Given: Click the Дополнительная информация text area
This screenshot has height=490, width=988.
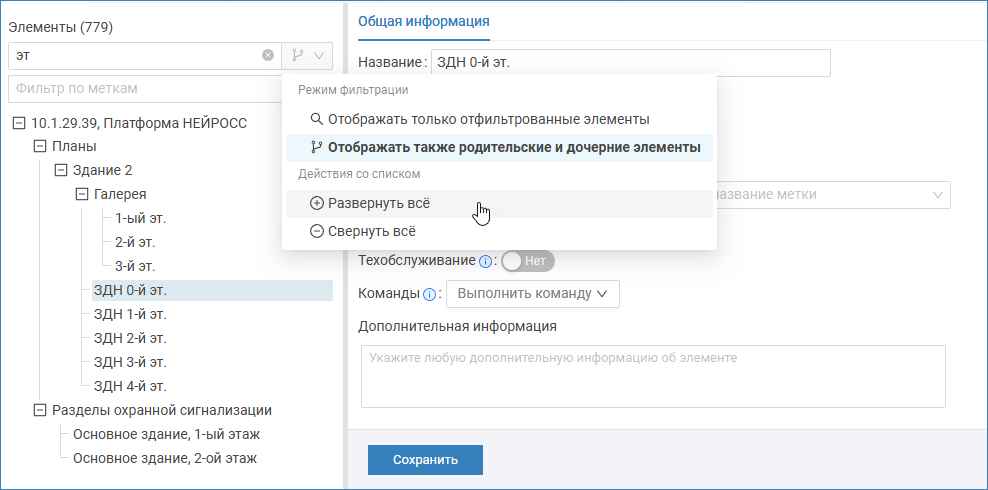Looking at the screenshot, I should coord(652,376).
